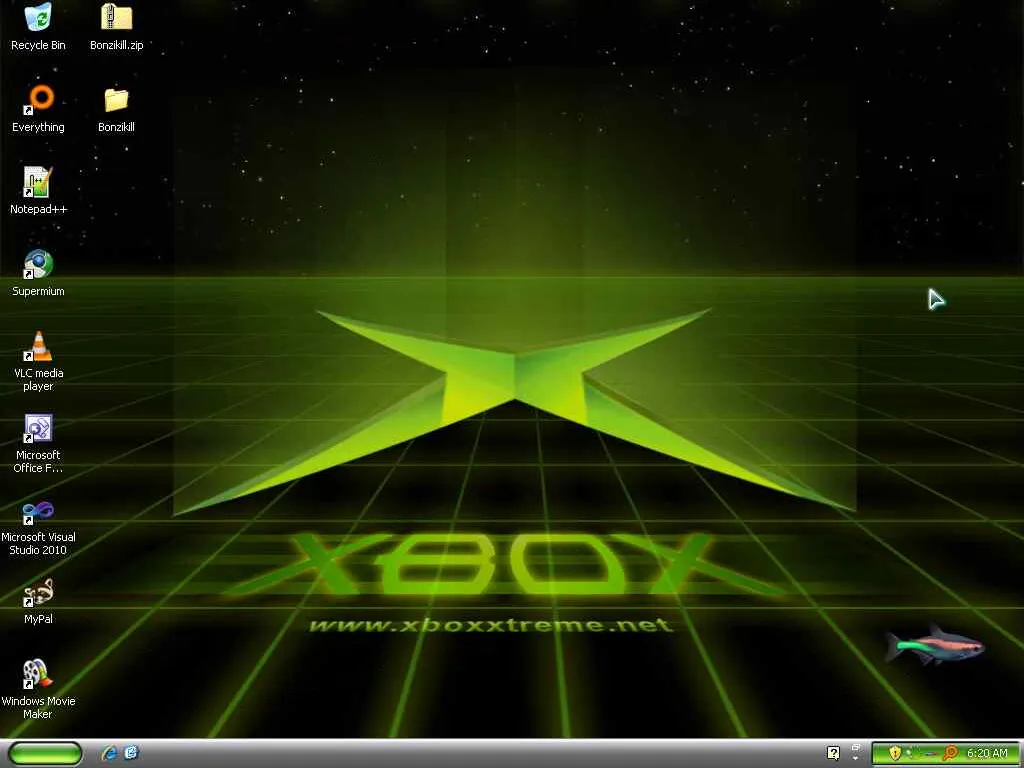Select the Bonzikill.zip archive icon
The width and height of the screenshot is (1024, 768).
click(116, 26)
